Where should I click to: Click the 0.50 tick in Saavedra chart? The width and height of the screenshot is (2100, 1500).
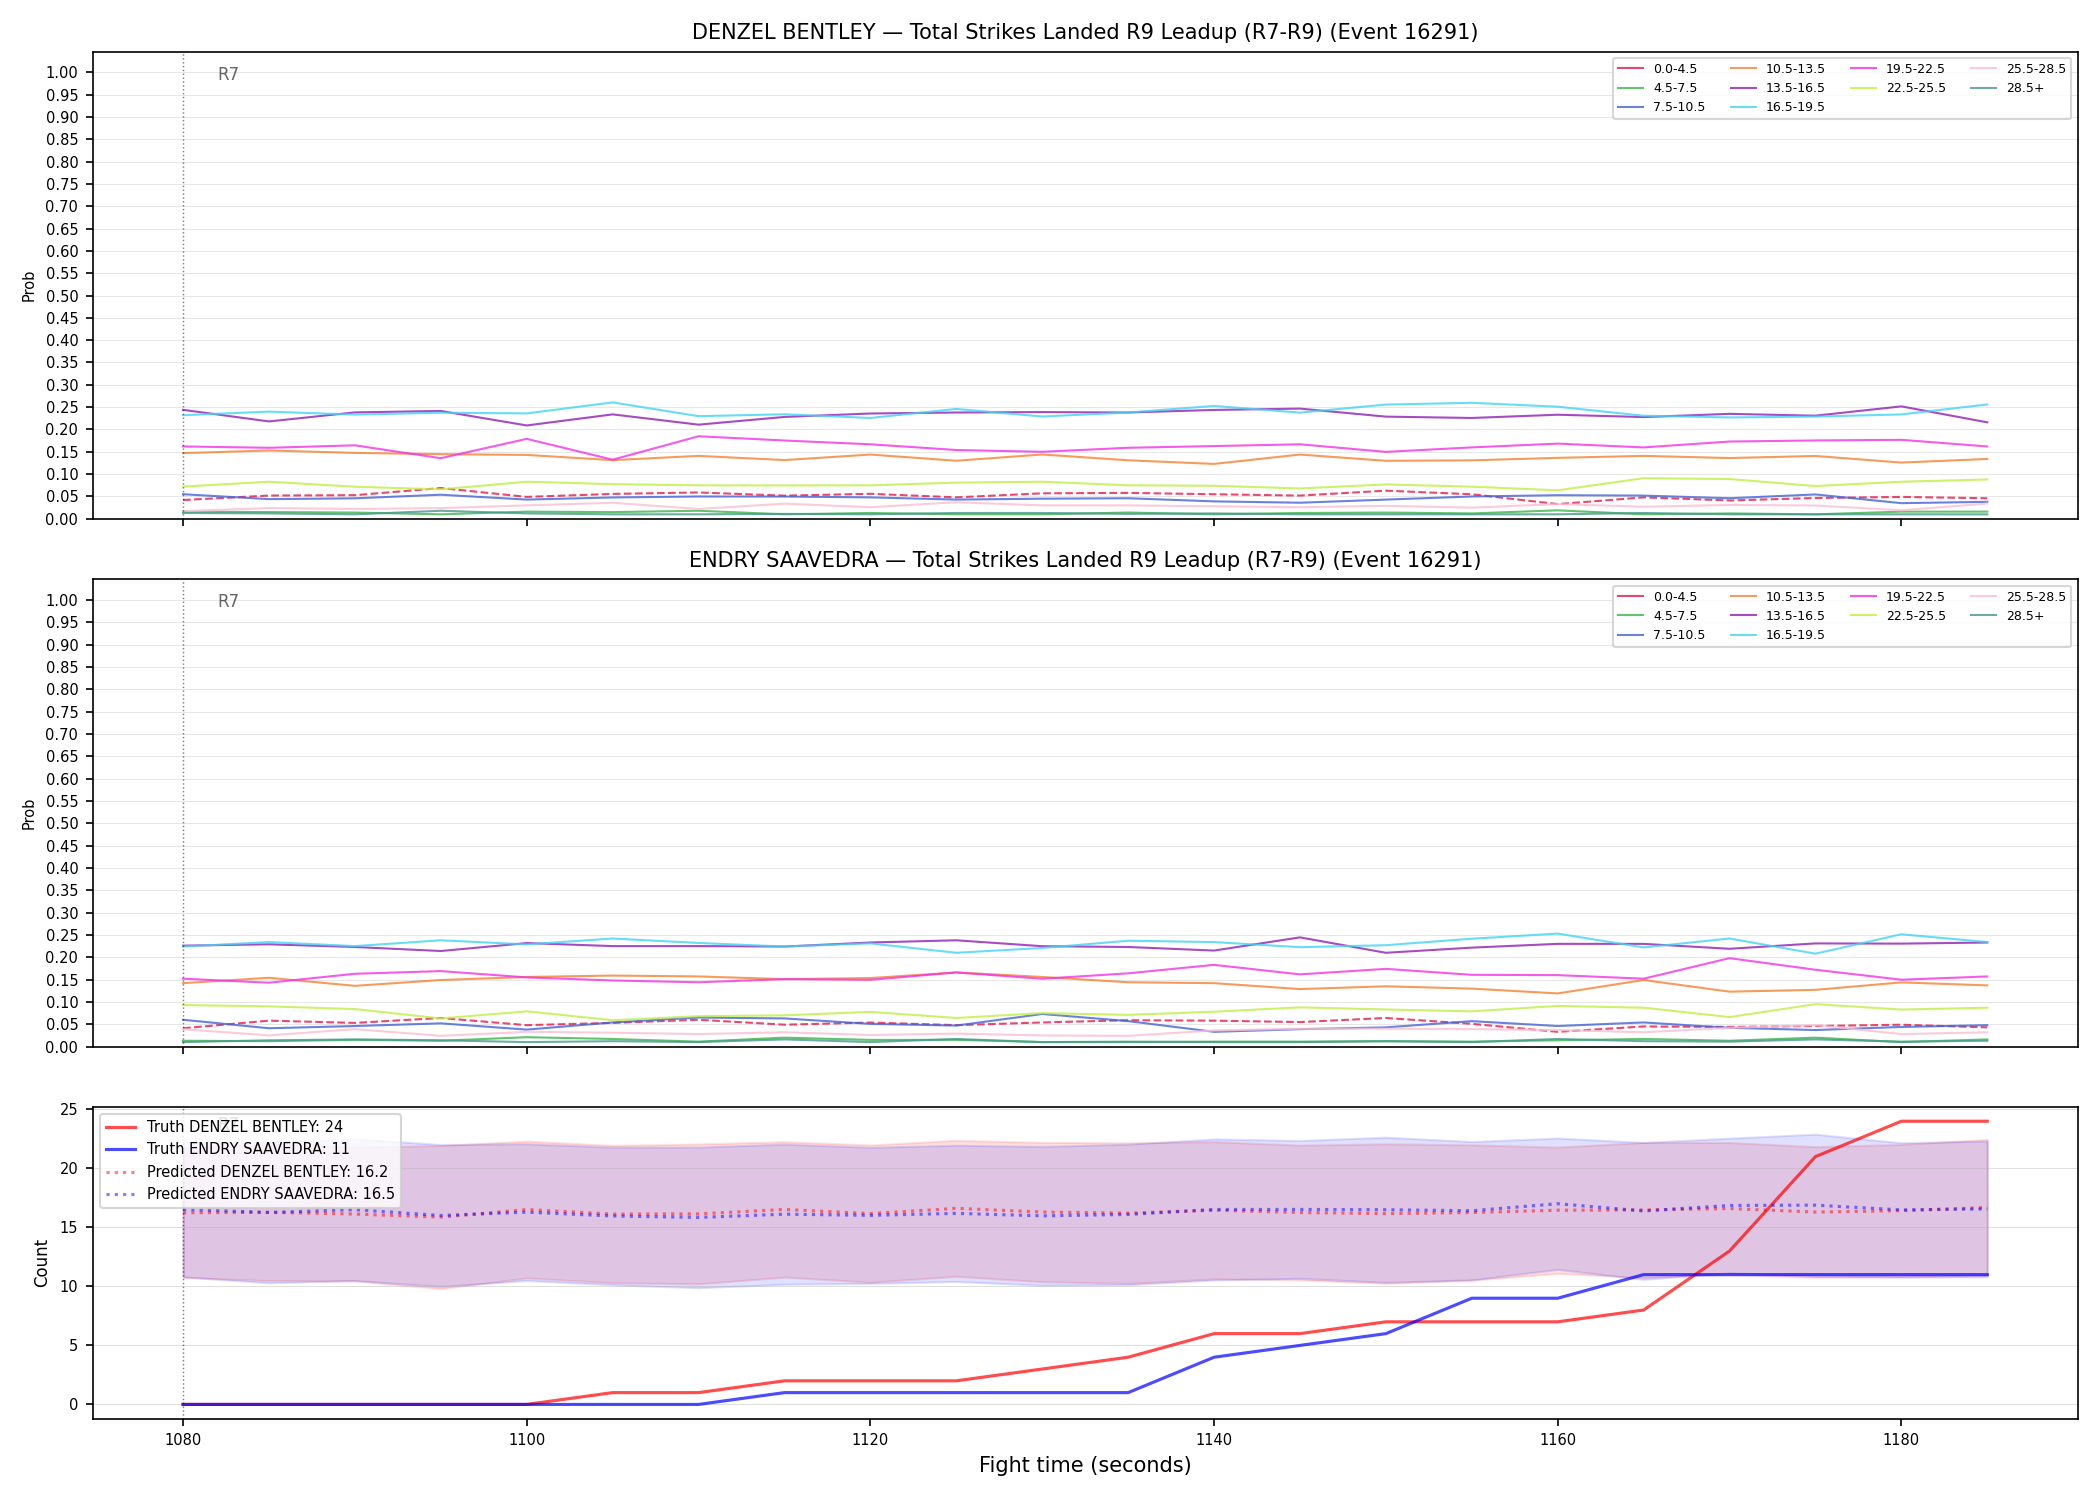[62, 824]
